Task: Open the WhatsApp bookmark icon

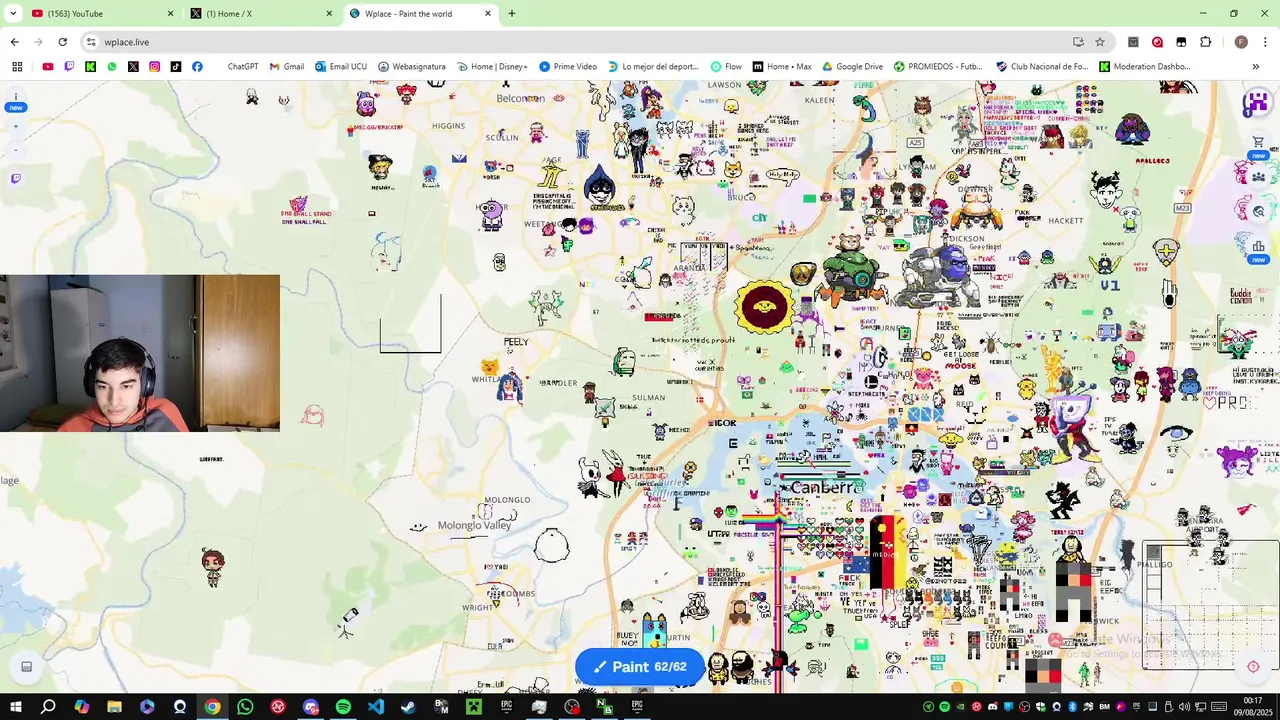Action: pos(112,67)
